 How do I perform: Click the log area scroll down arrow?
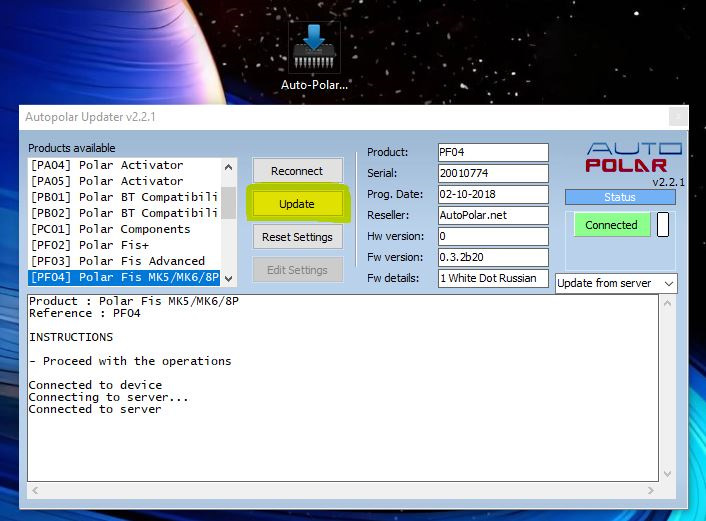[x=667, y=474]
